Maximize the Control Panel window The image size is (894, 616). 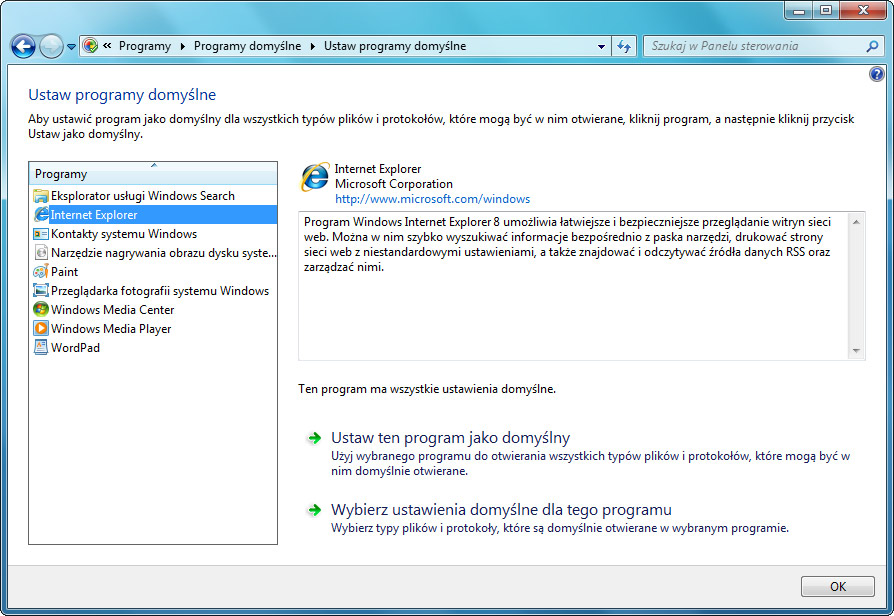[x=826, y=10]
